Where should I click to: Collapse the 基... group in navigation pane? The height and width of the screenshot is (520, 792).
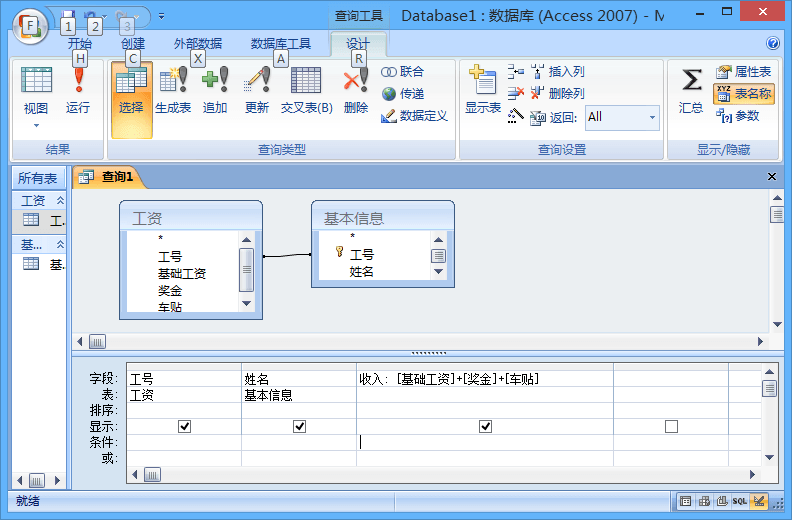coord(60,244)
